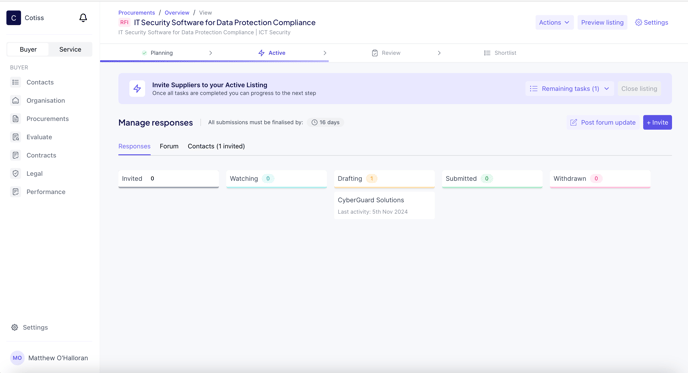
Task: Open the Contacts (1 invited) tab
Action: pos(216,146)
